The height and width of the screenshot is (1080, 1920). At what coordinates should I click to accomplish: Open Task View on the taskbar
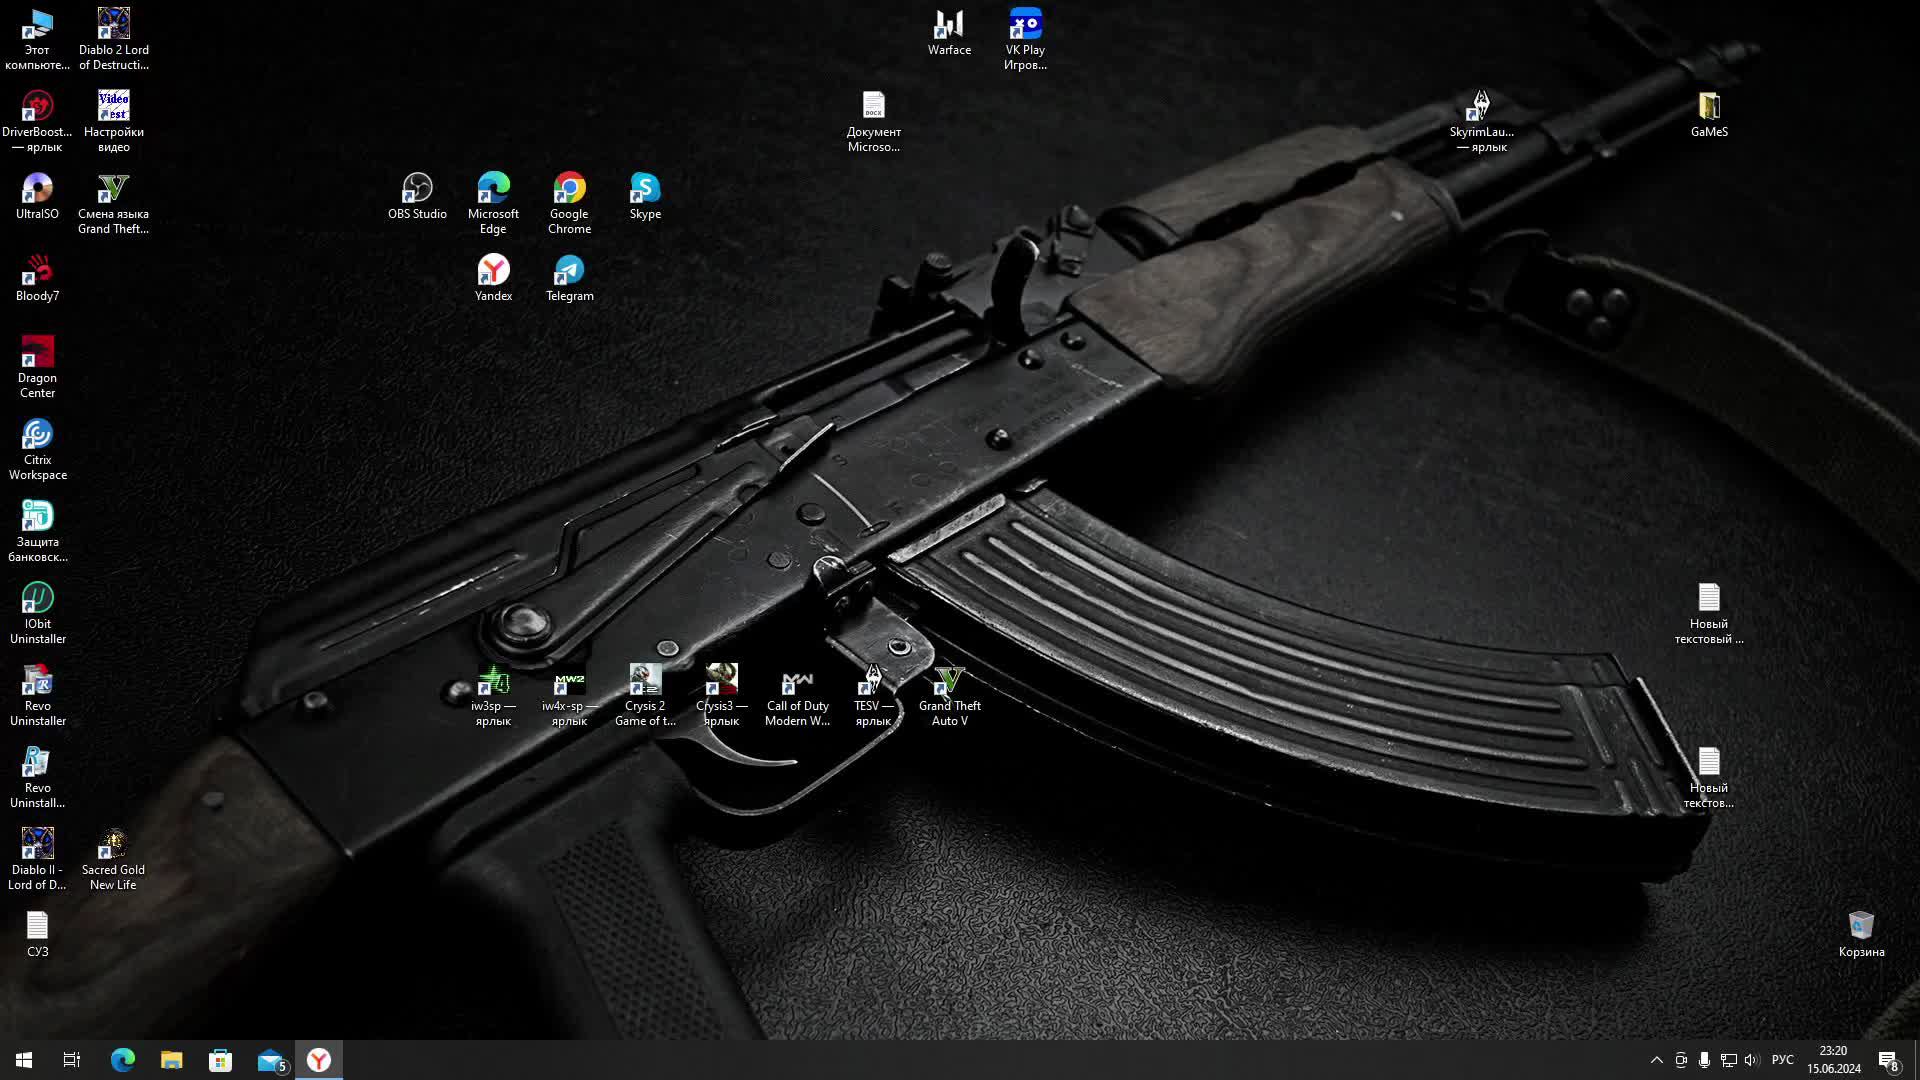72,1060
